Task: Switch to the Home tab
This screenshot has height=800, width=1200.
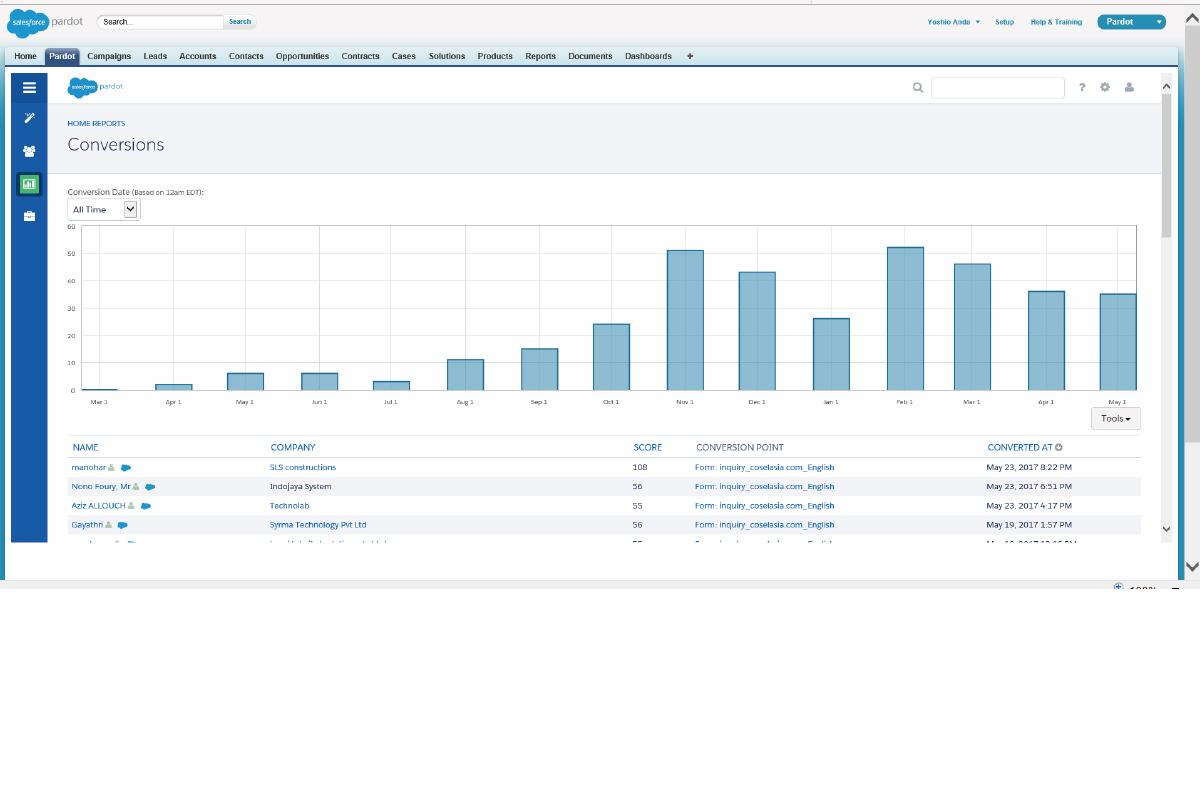Action: [x=25, y=56]
